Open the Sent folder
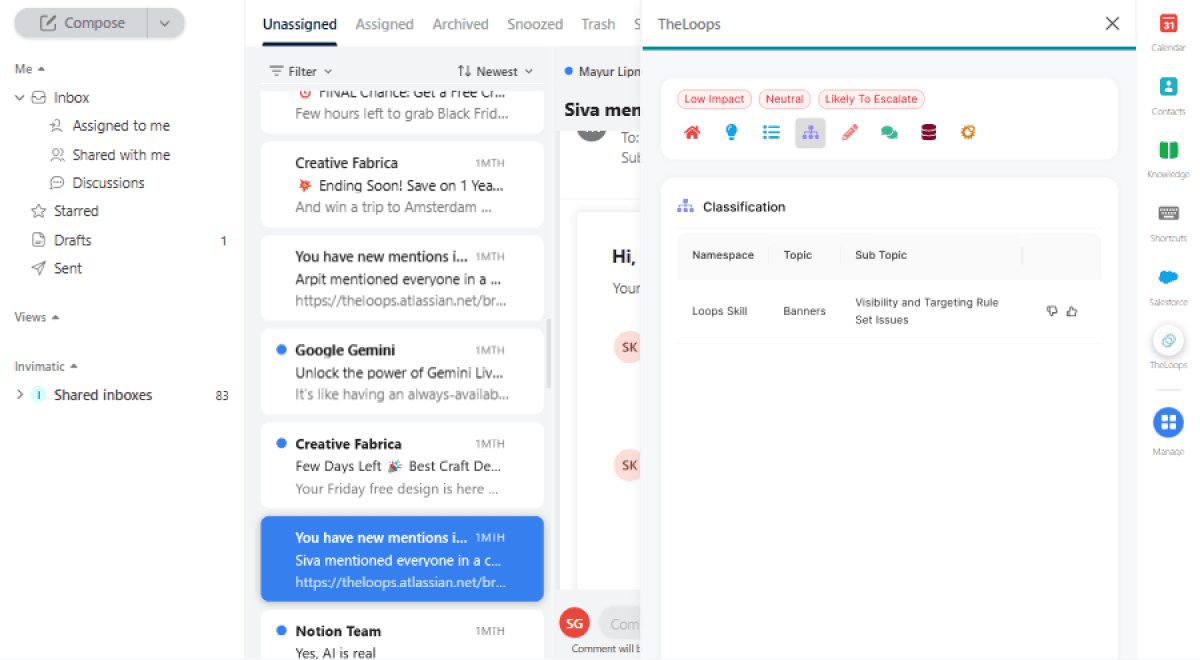This screenshot has height=660, width=1200. click(68, 268)
